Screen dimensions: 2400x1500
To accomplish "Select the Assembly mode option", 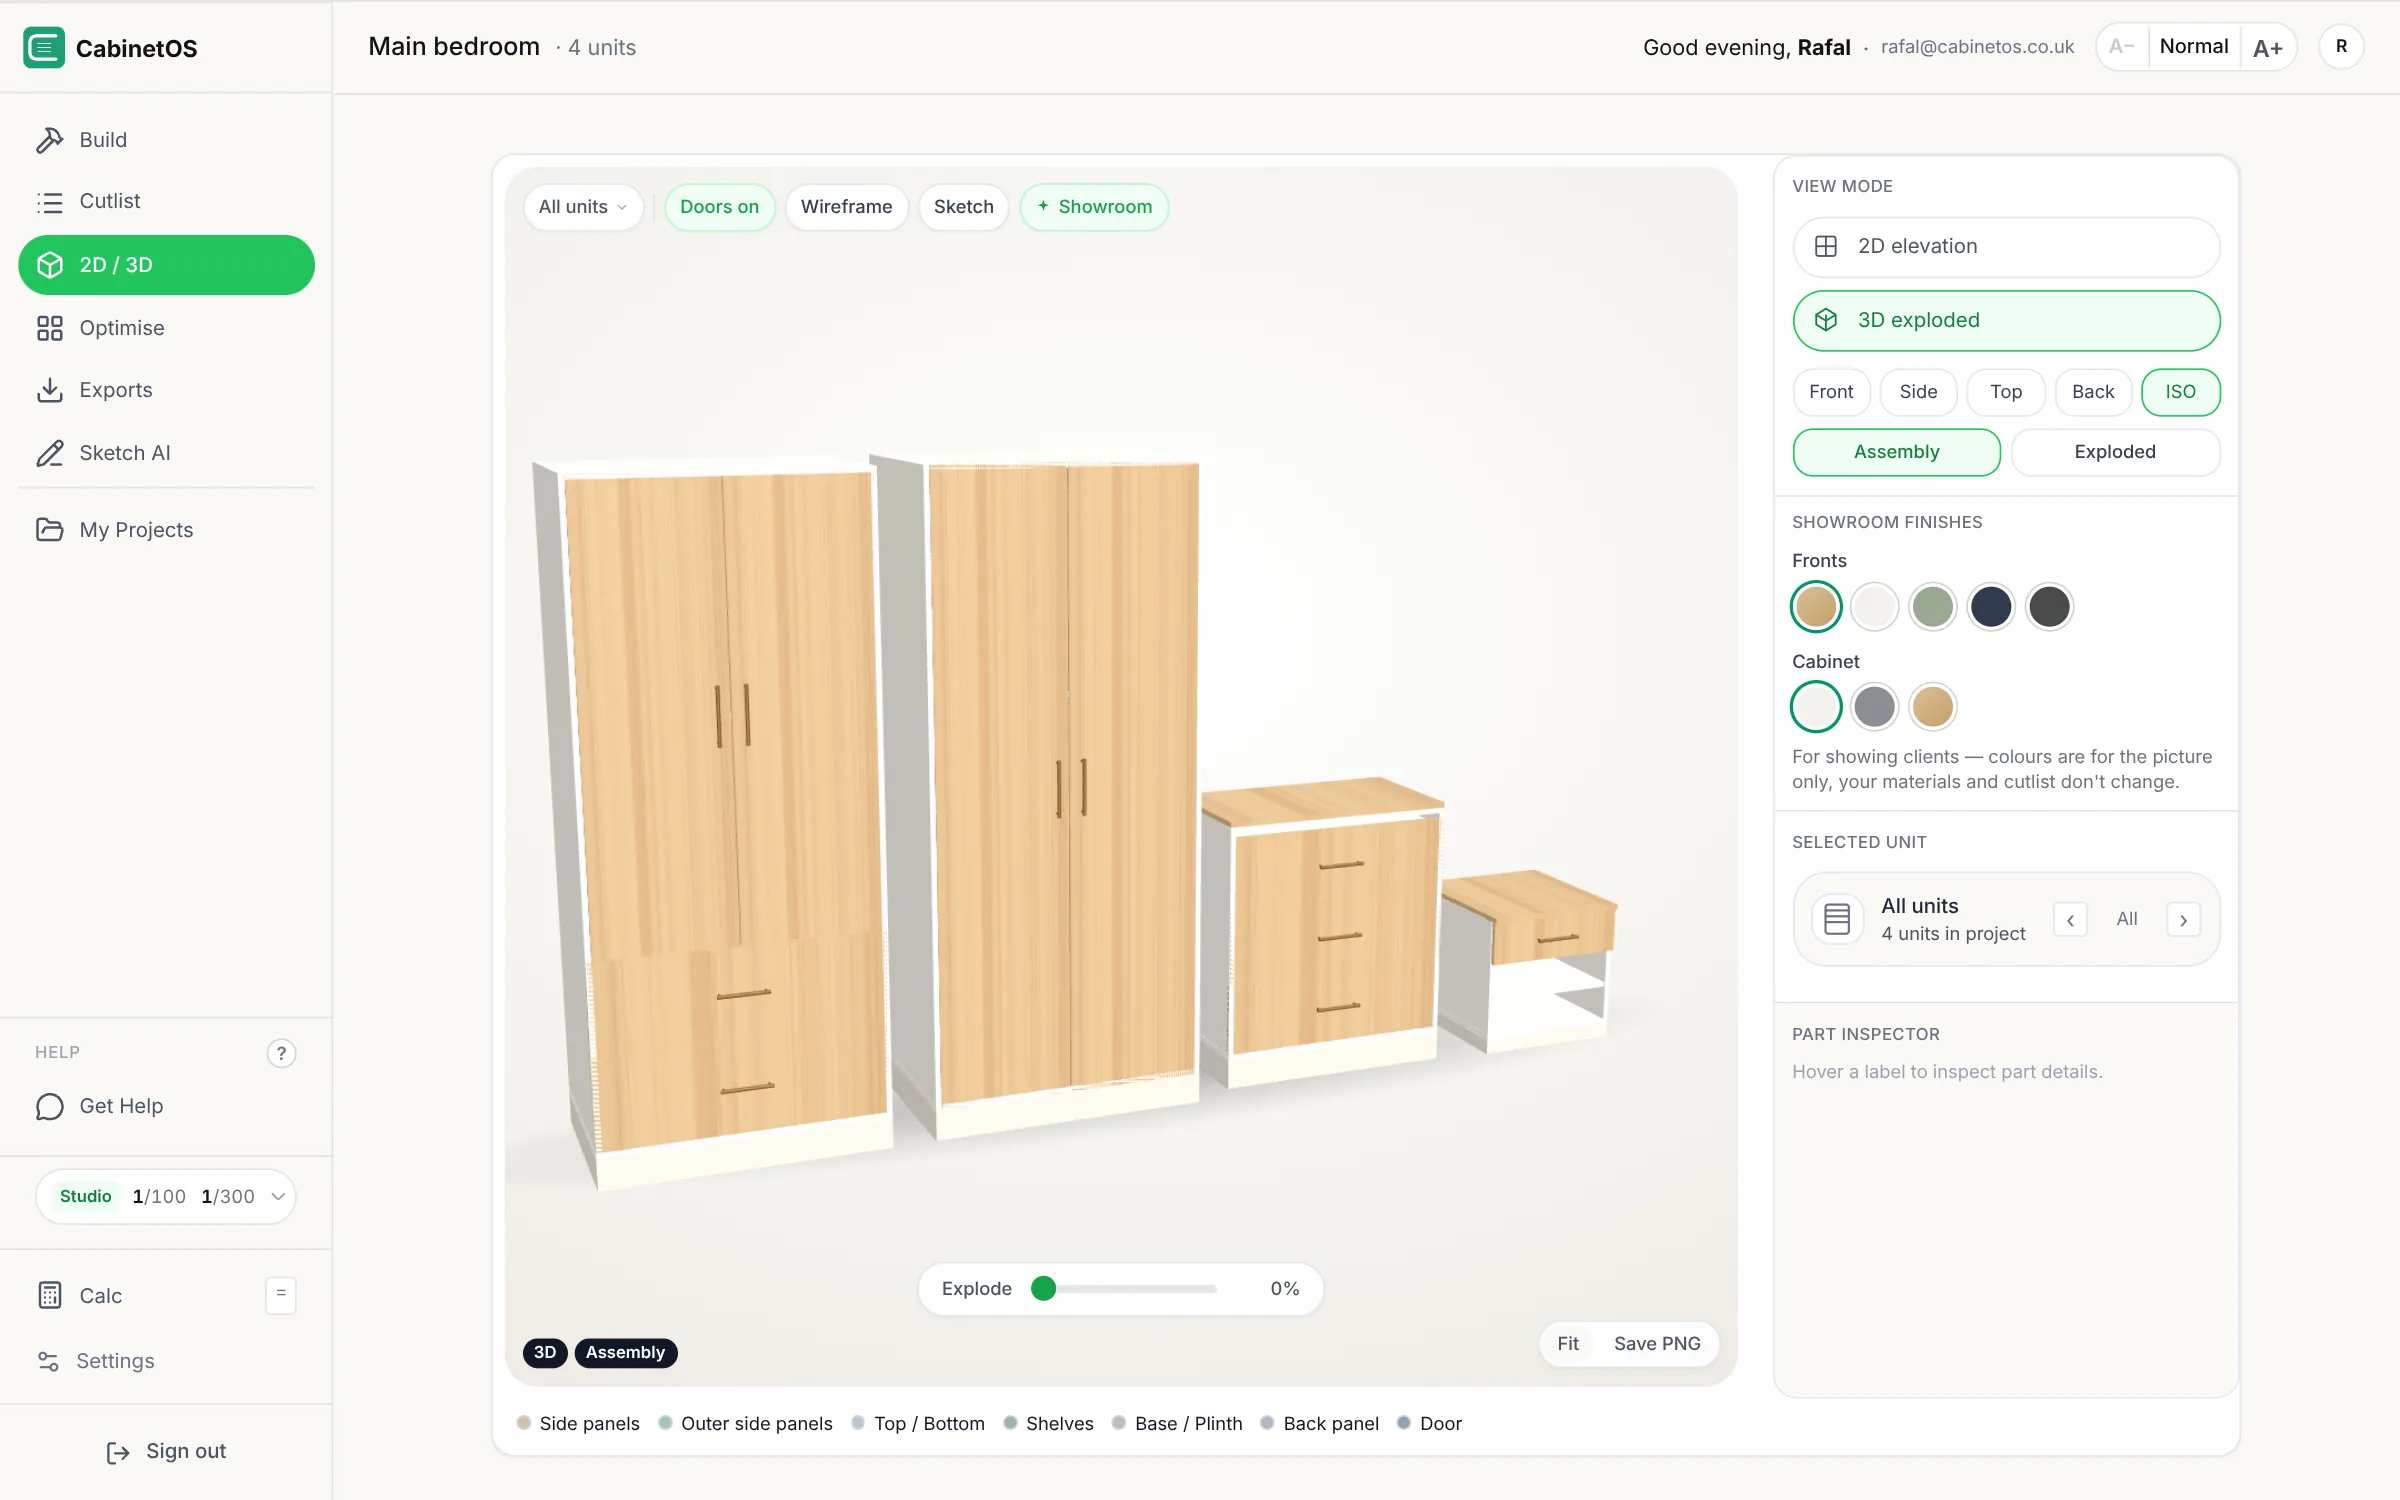I will (x=1896, y=452).
